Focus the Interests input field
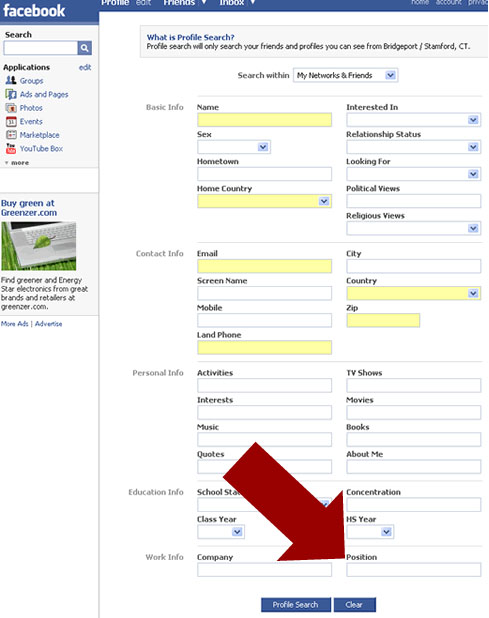This screenshot has height=618, width=489. [x=264, y=413]
